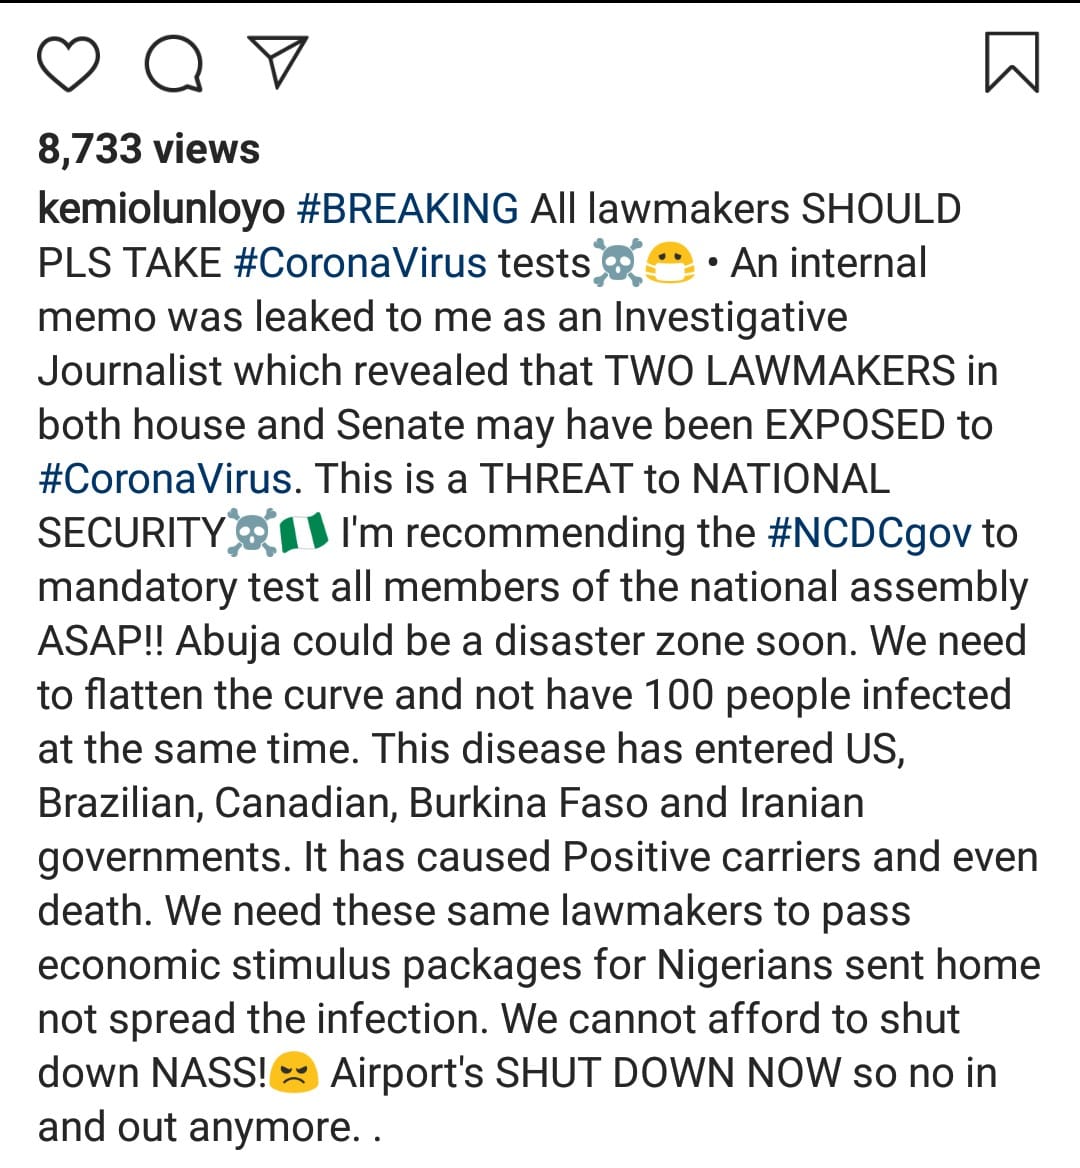Open the kemiolunloyo profile link
Screen dimensions: 1080x1168
pos(161,209)
